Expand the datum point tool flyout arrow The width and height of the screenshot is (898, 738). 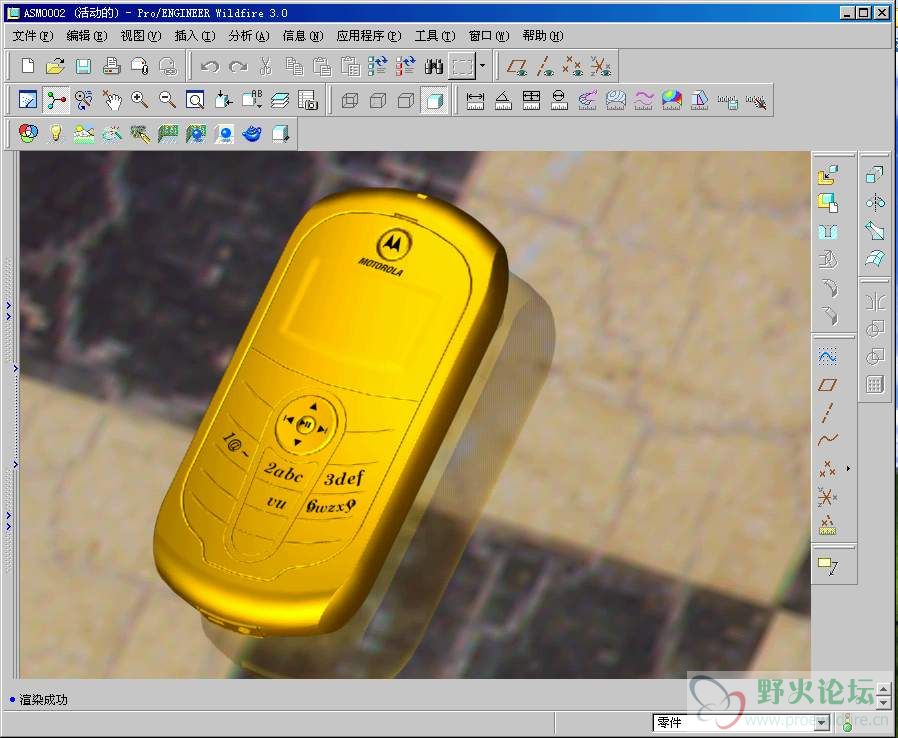coord(848,468)
